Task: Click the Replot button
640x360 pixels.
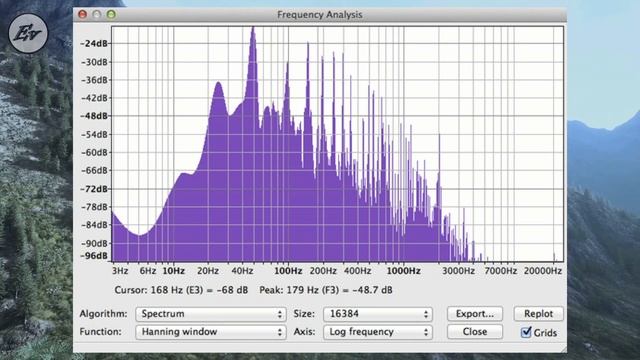Action: (538, 314)
